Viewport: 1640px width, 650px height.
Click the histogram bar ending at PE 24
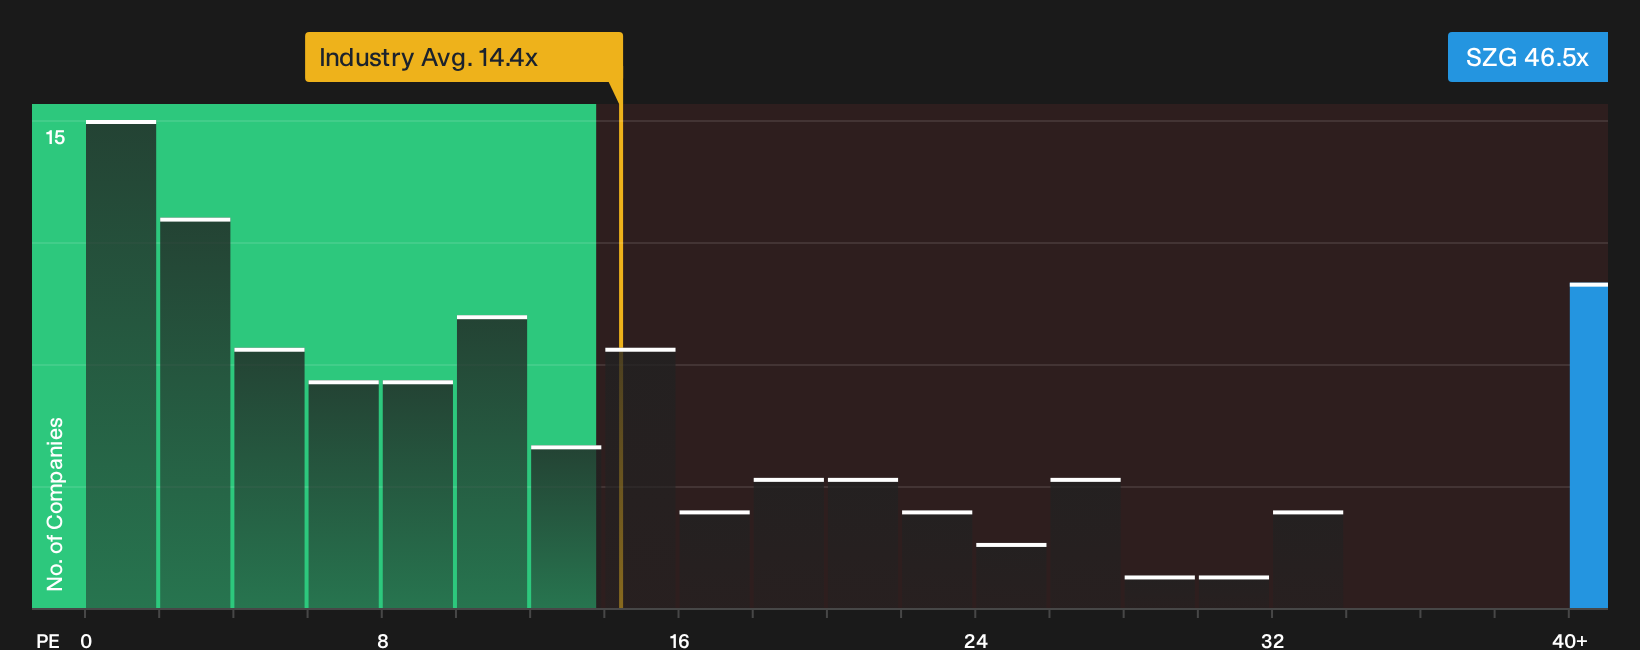(937, 560)
